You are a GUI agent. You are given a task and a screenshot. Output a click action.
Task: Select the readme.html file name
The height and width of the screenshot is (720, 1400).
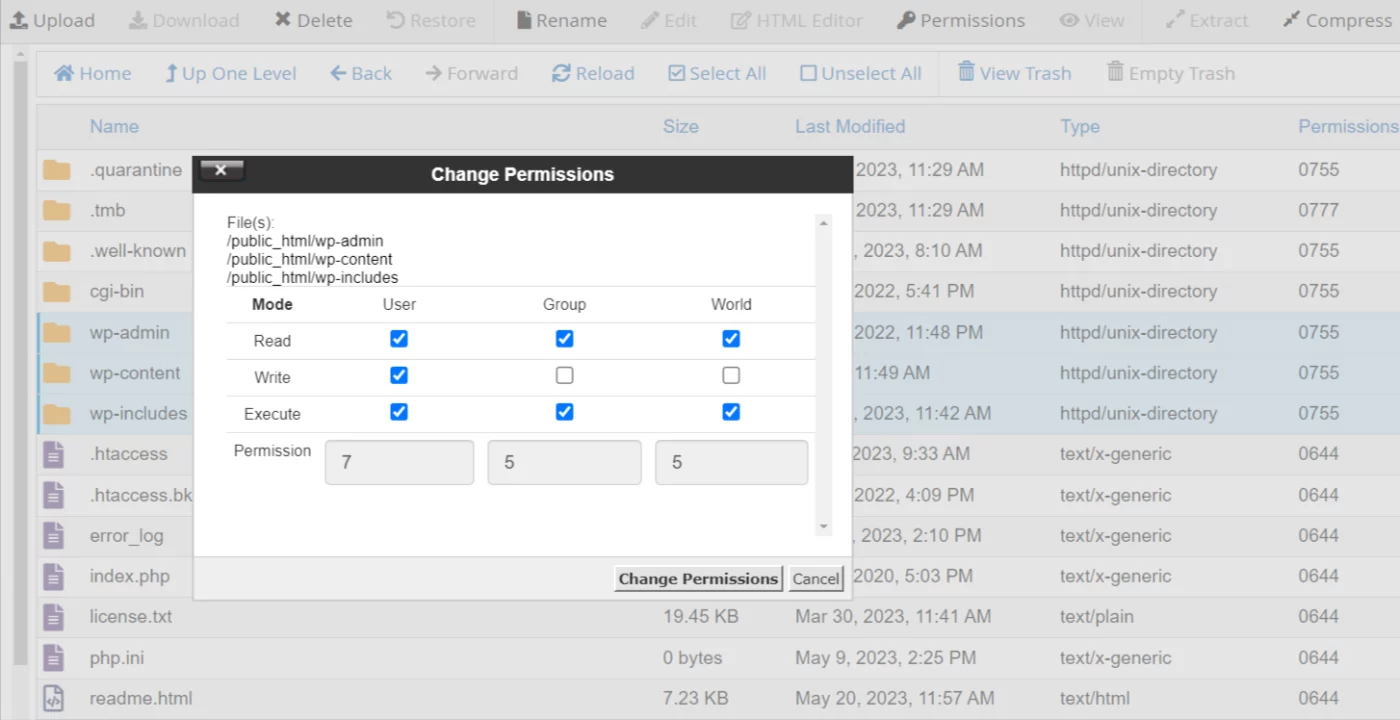[x=141, y=698]
